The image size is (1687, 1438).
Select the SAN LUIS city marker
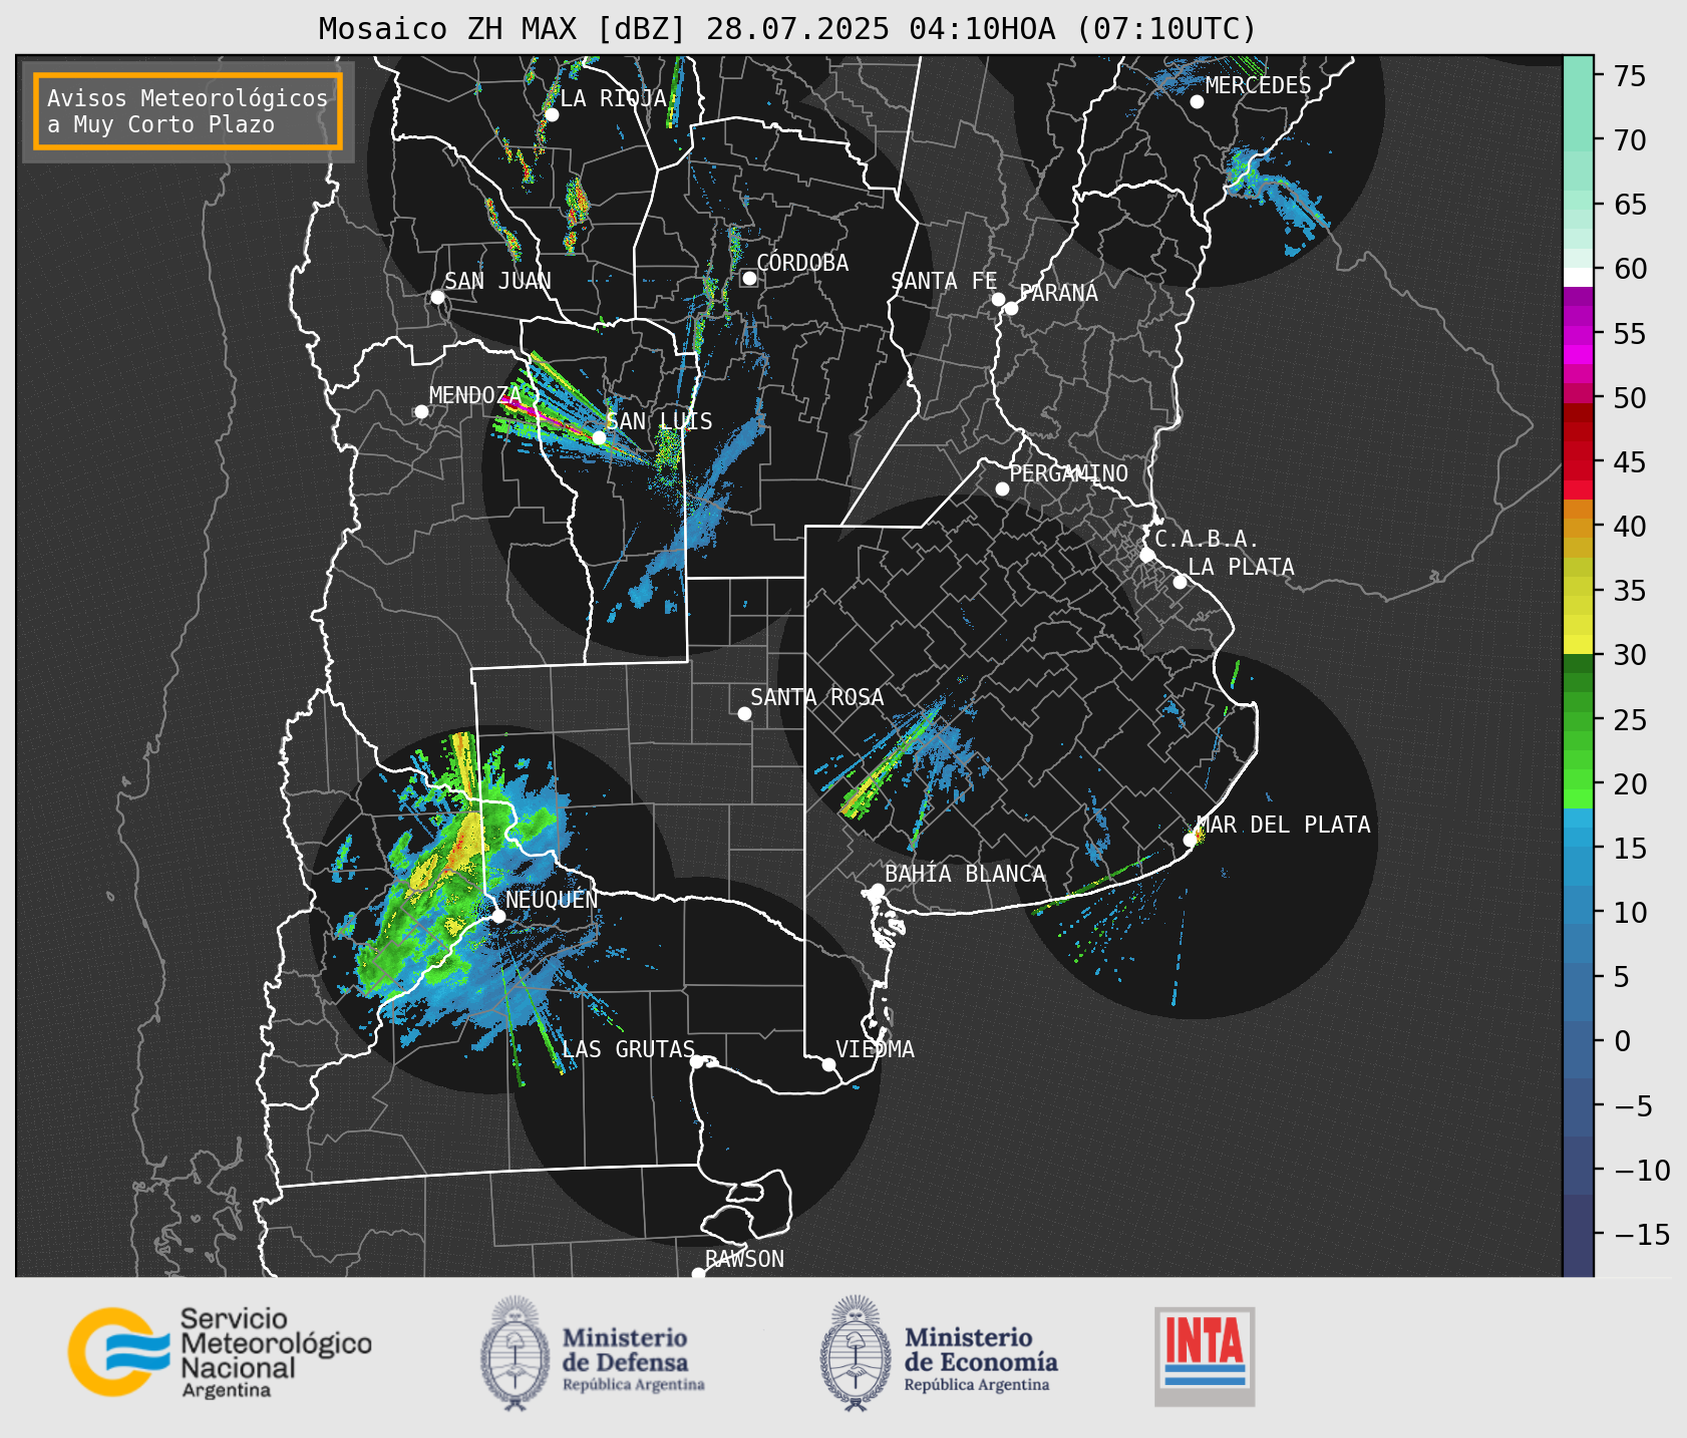click(x=599, y=437)
